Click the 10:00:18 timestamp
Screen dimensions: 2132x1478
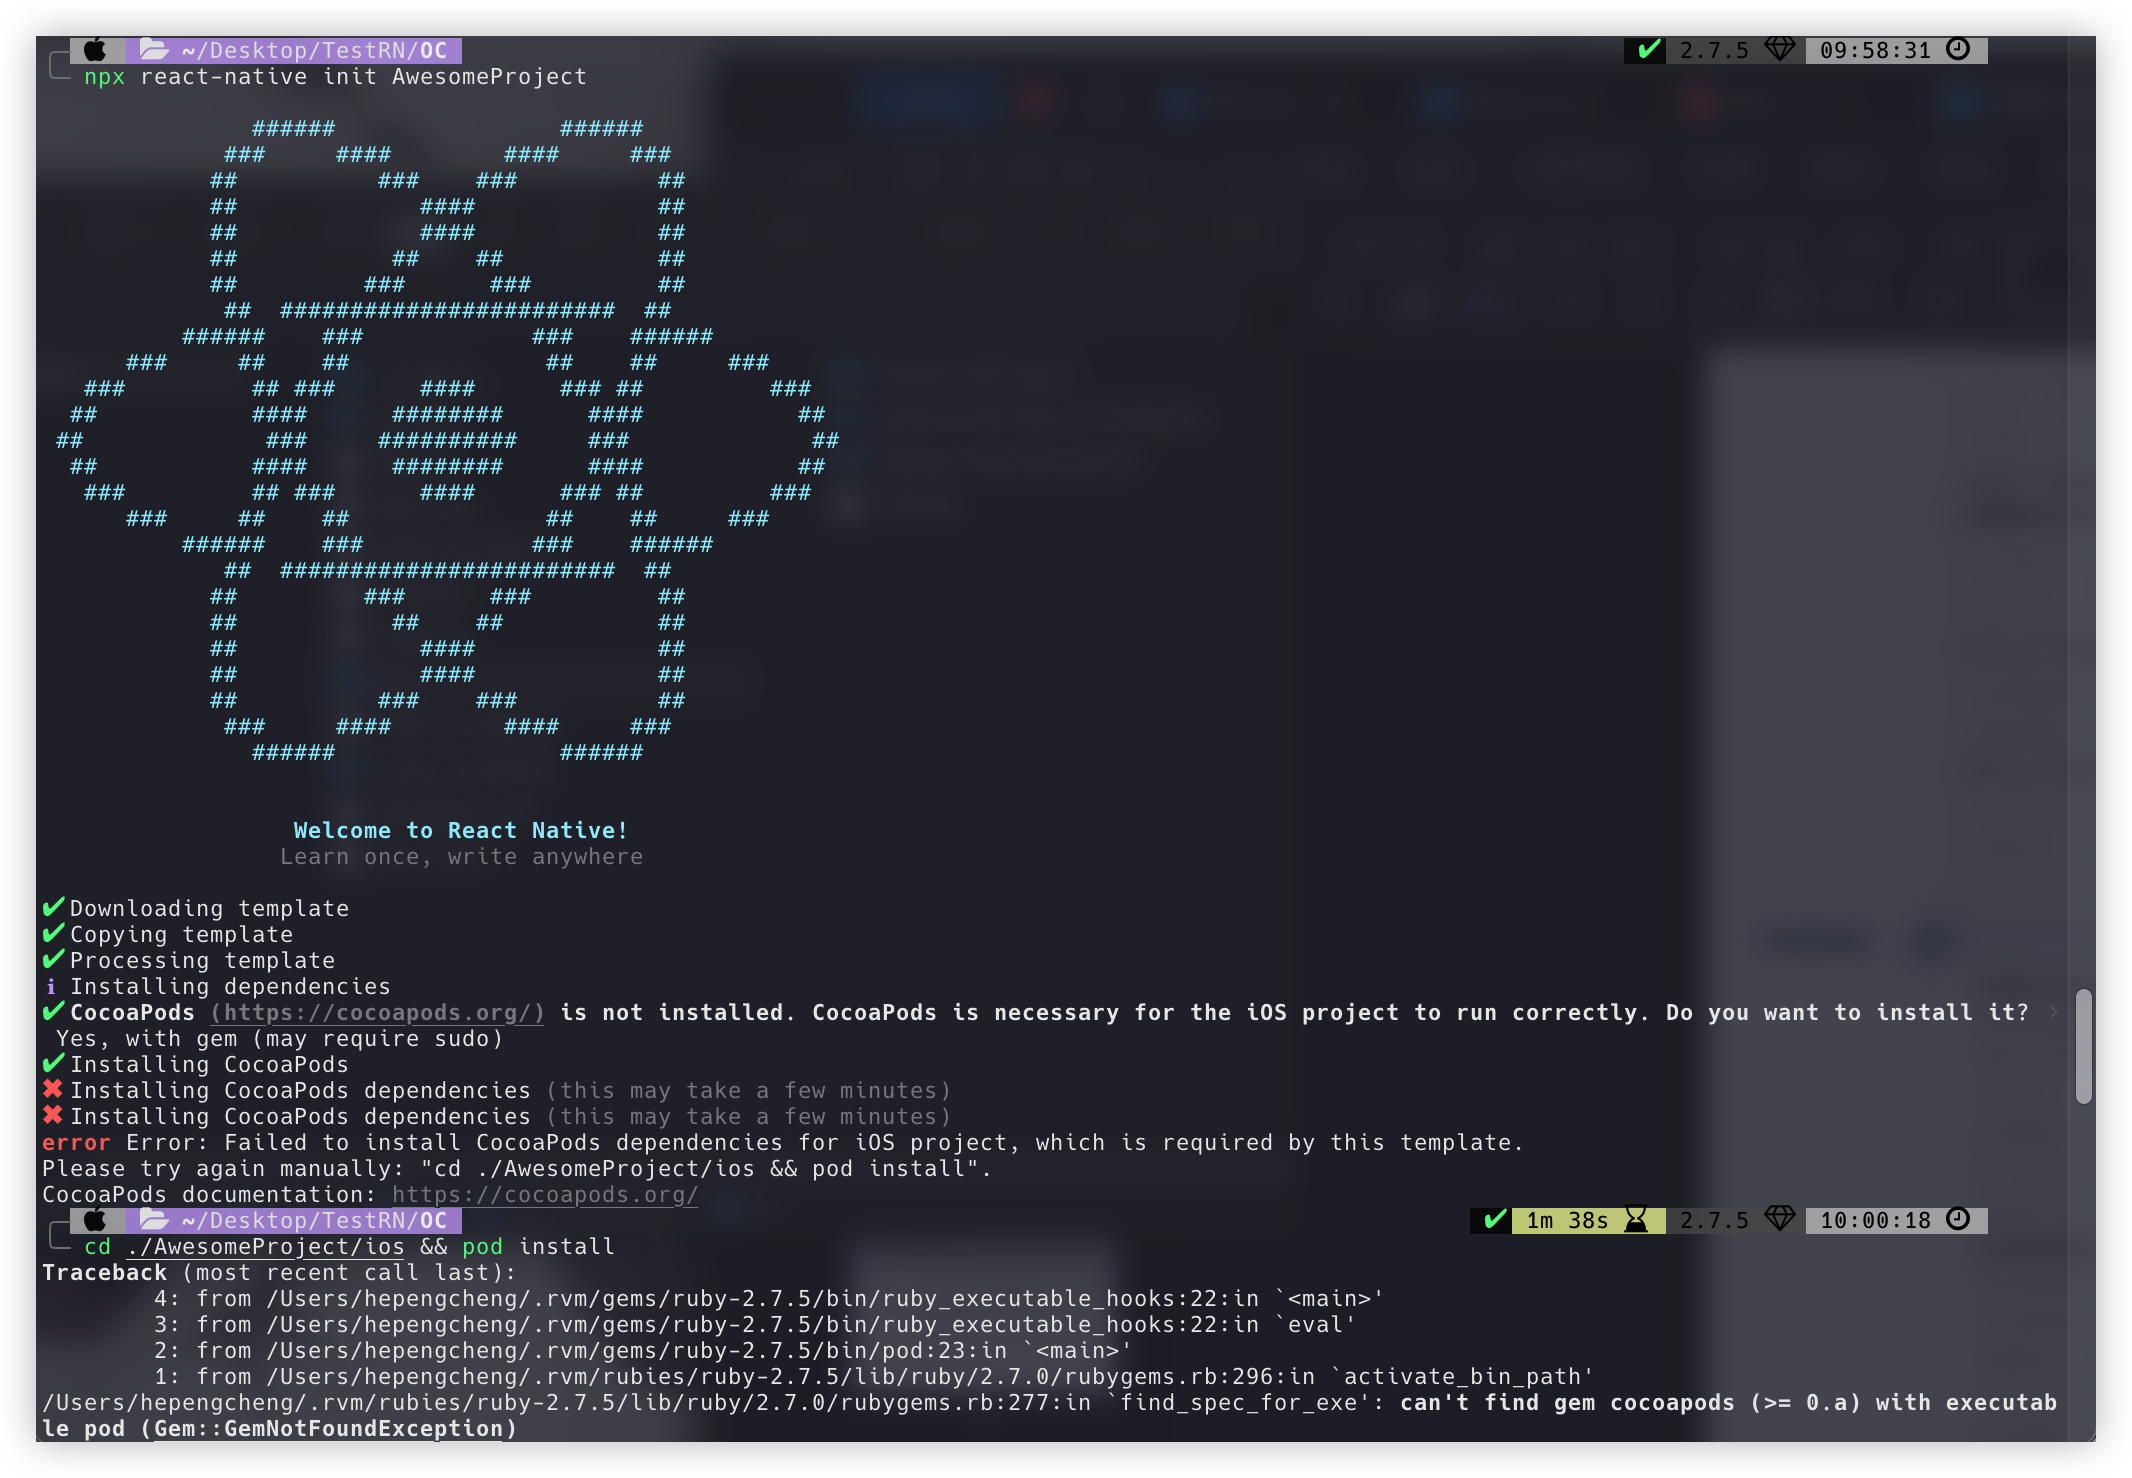click(x=1876, y=1221)
